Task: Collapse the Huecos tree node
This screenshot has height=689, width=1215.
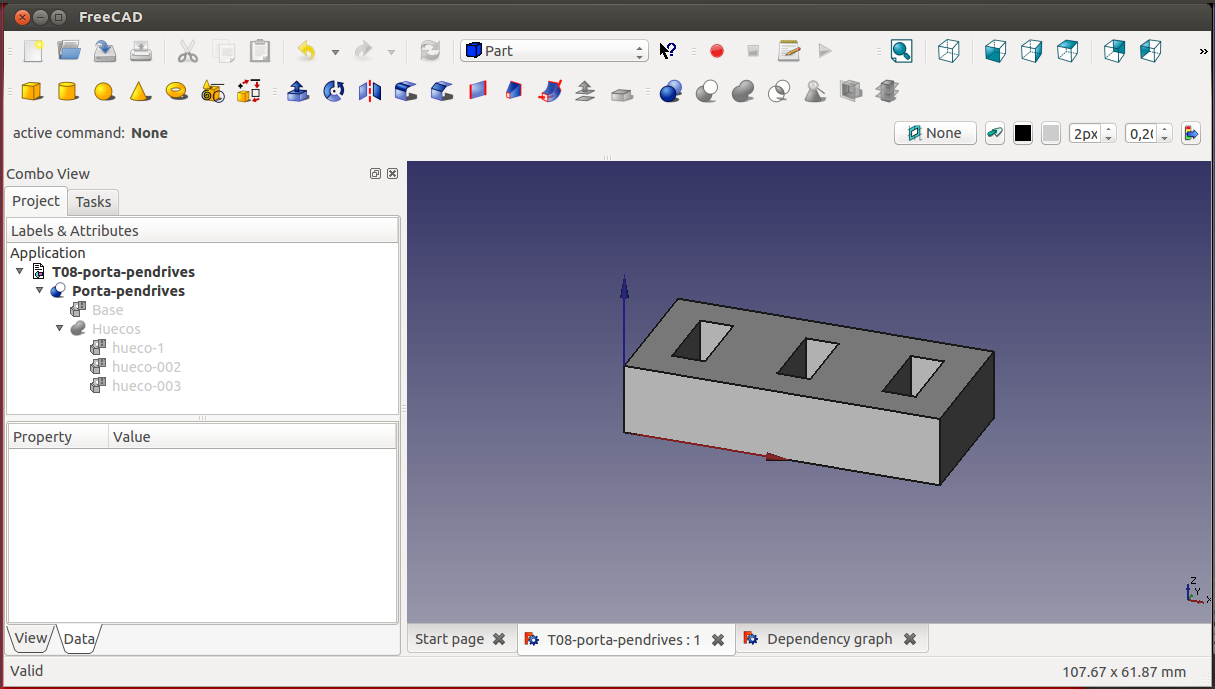Action: (60, 329)
